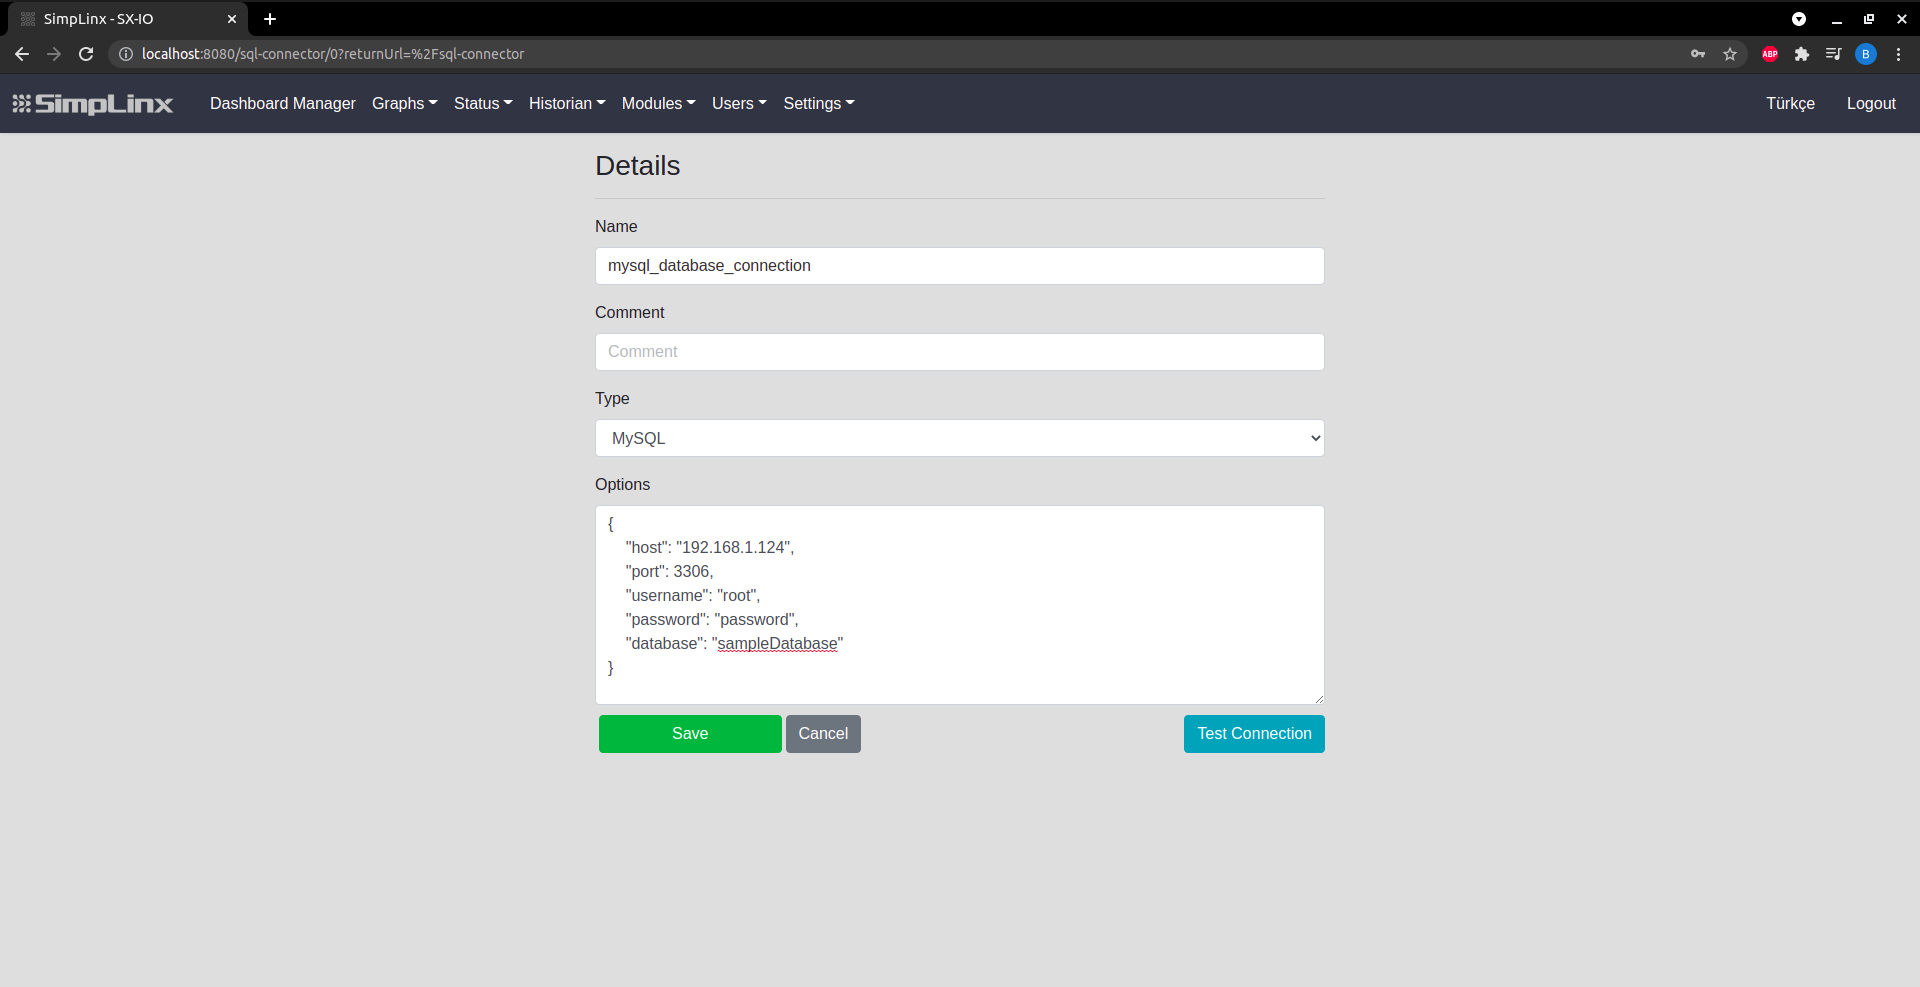Grab the Options textarea resize handle
This screenshot has height=987, width=1920.
(1318, 698)
